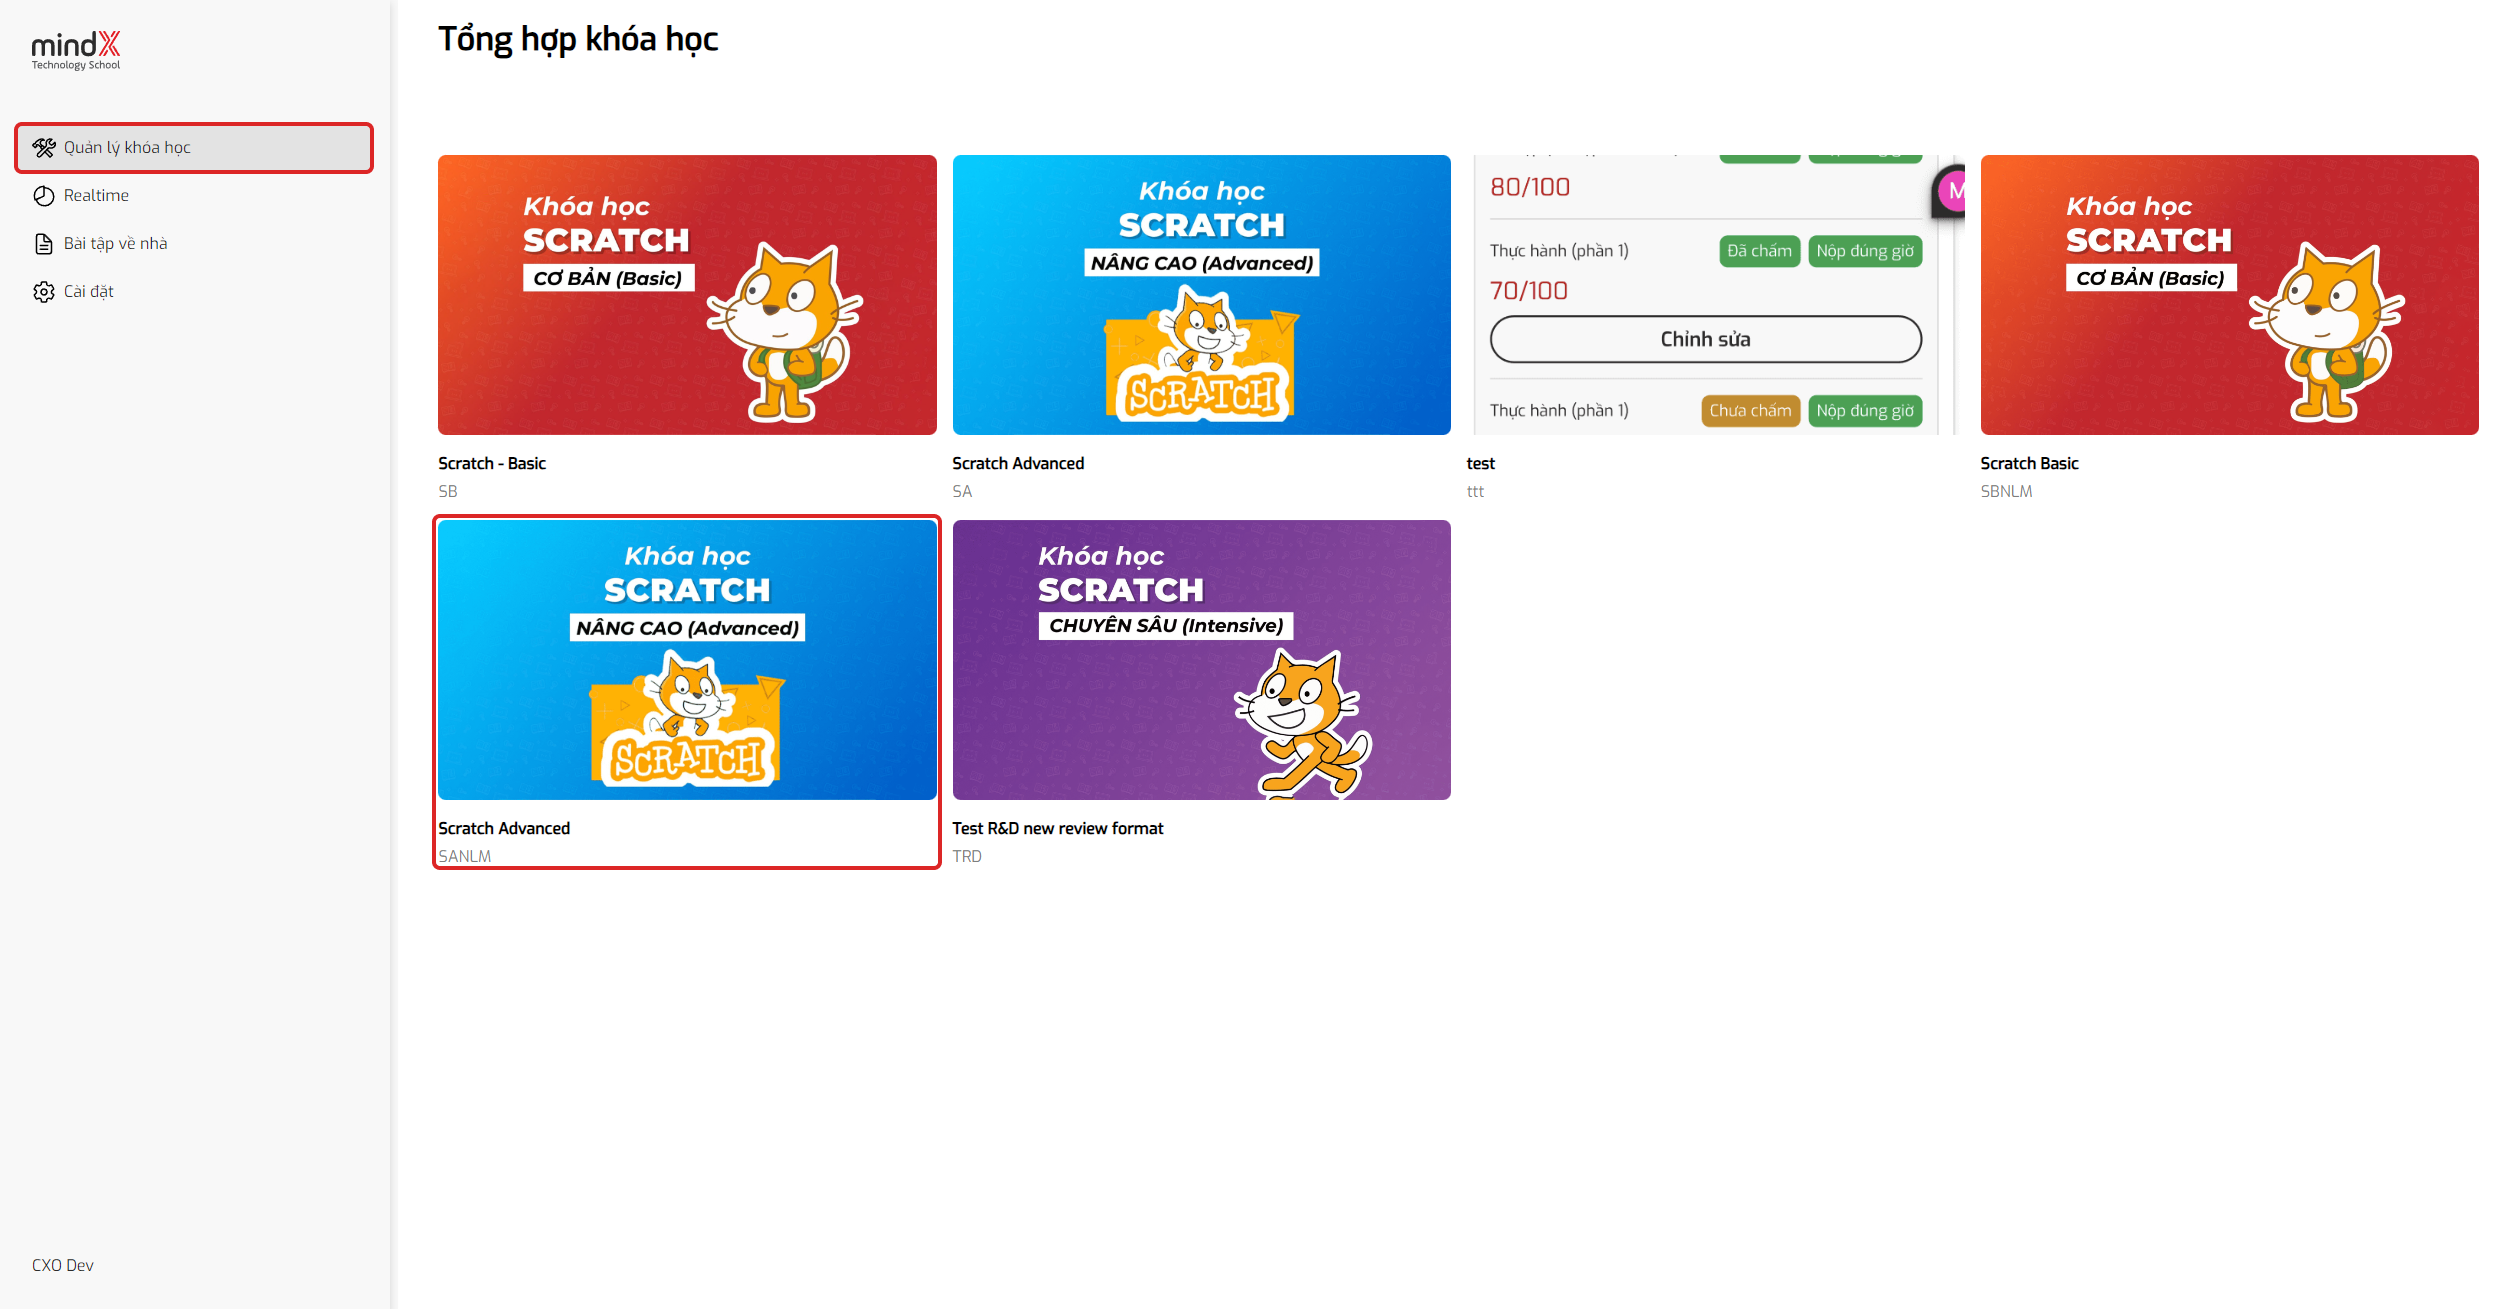The height and width of the screenshot is (1309, 2518).
Task: Click the Realtime clock icon
Action: [x=43, y=196]
